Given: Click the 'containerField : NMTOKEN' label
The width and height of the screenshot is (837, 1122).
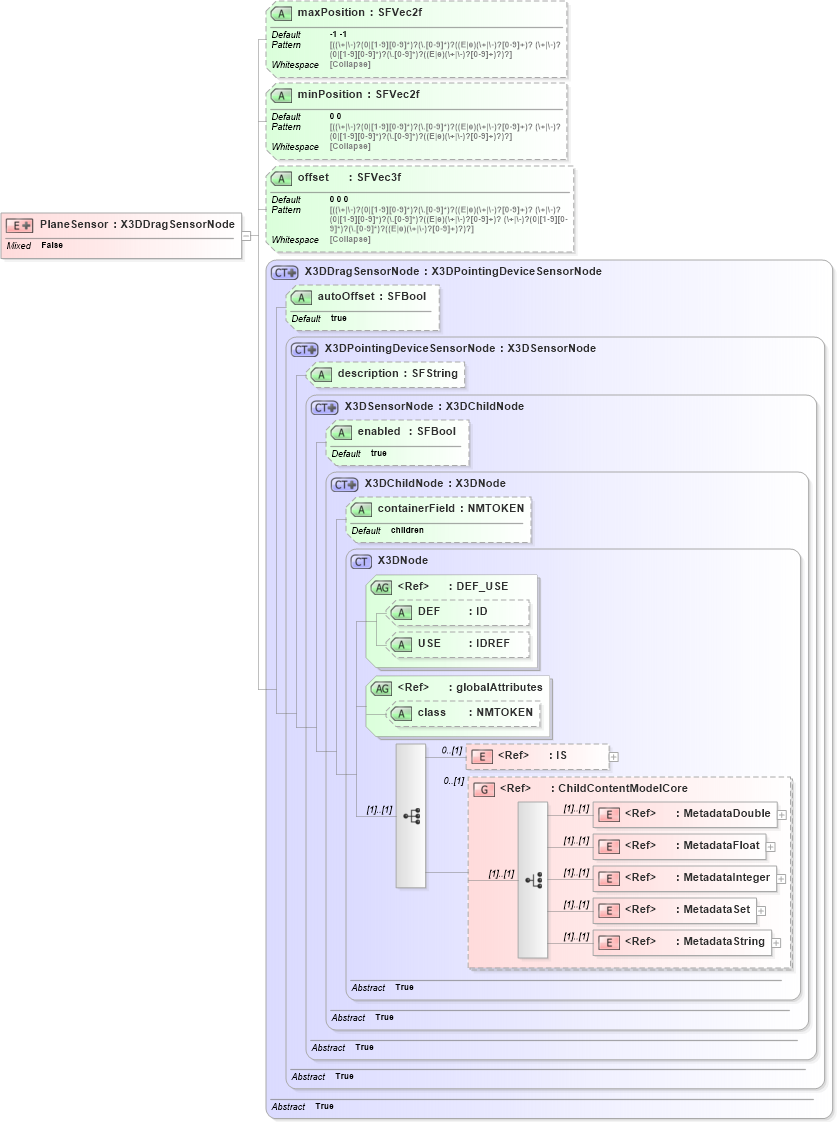Looking at the screenshot, I should [x=451, y=509].
